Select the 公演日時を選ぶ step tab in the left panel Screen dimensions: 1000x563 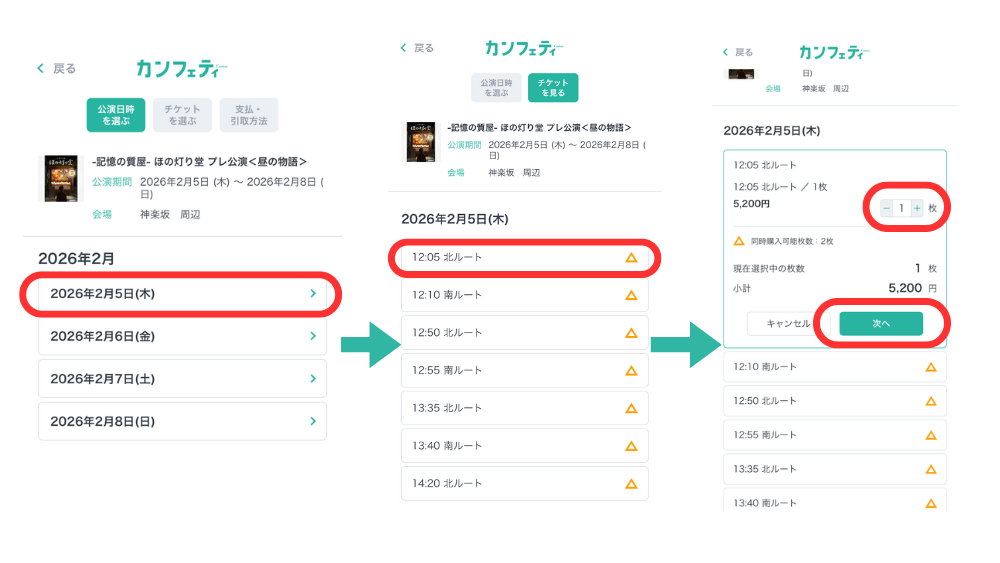click(x=116, y=115)
